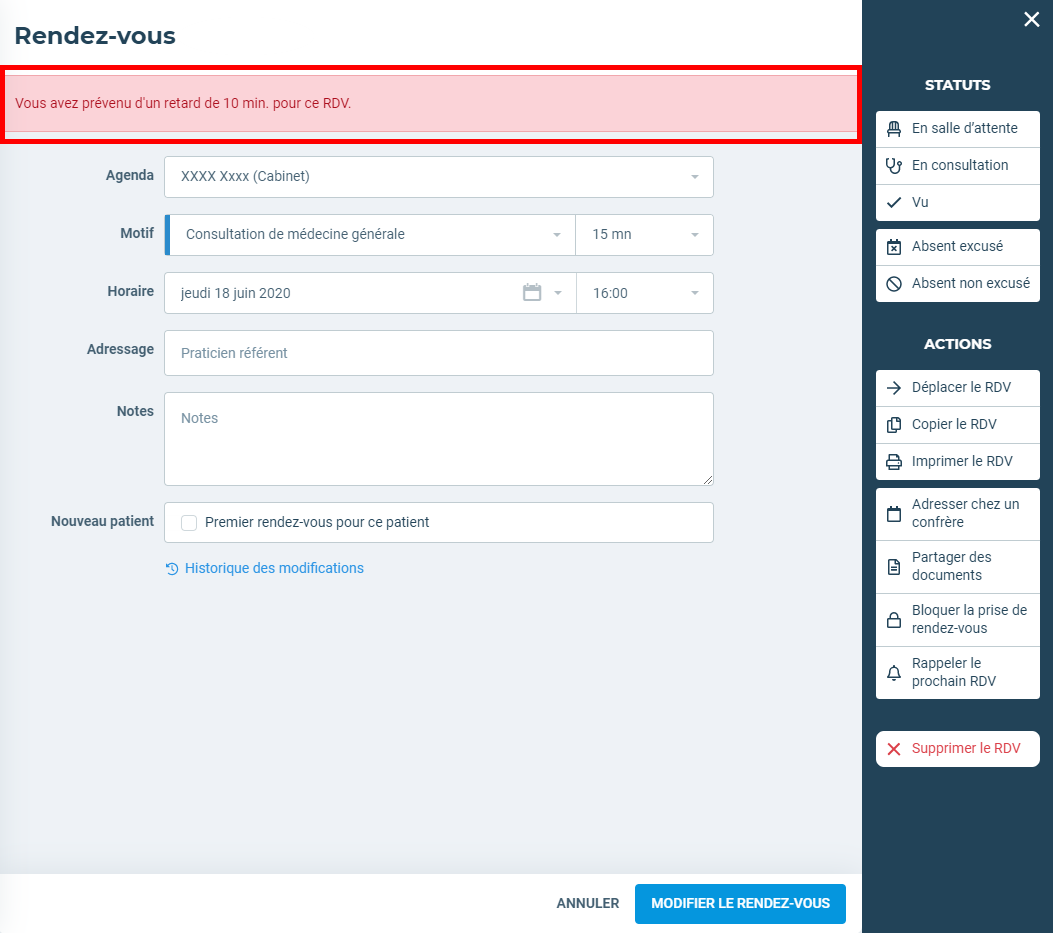Open Historique des modifications link
The width and height of the screenshot is (1053, 933).
(273, 568)
